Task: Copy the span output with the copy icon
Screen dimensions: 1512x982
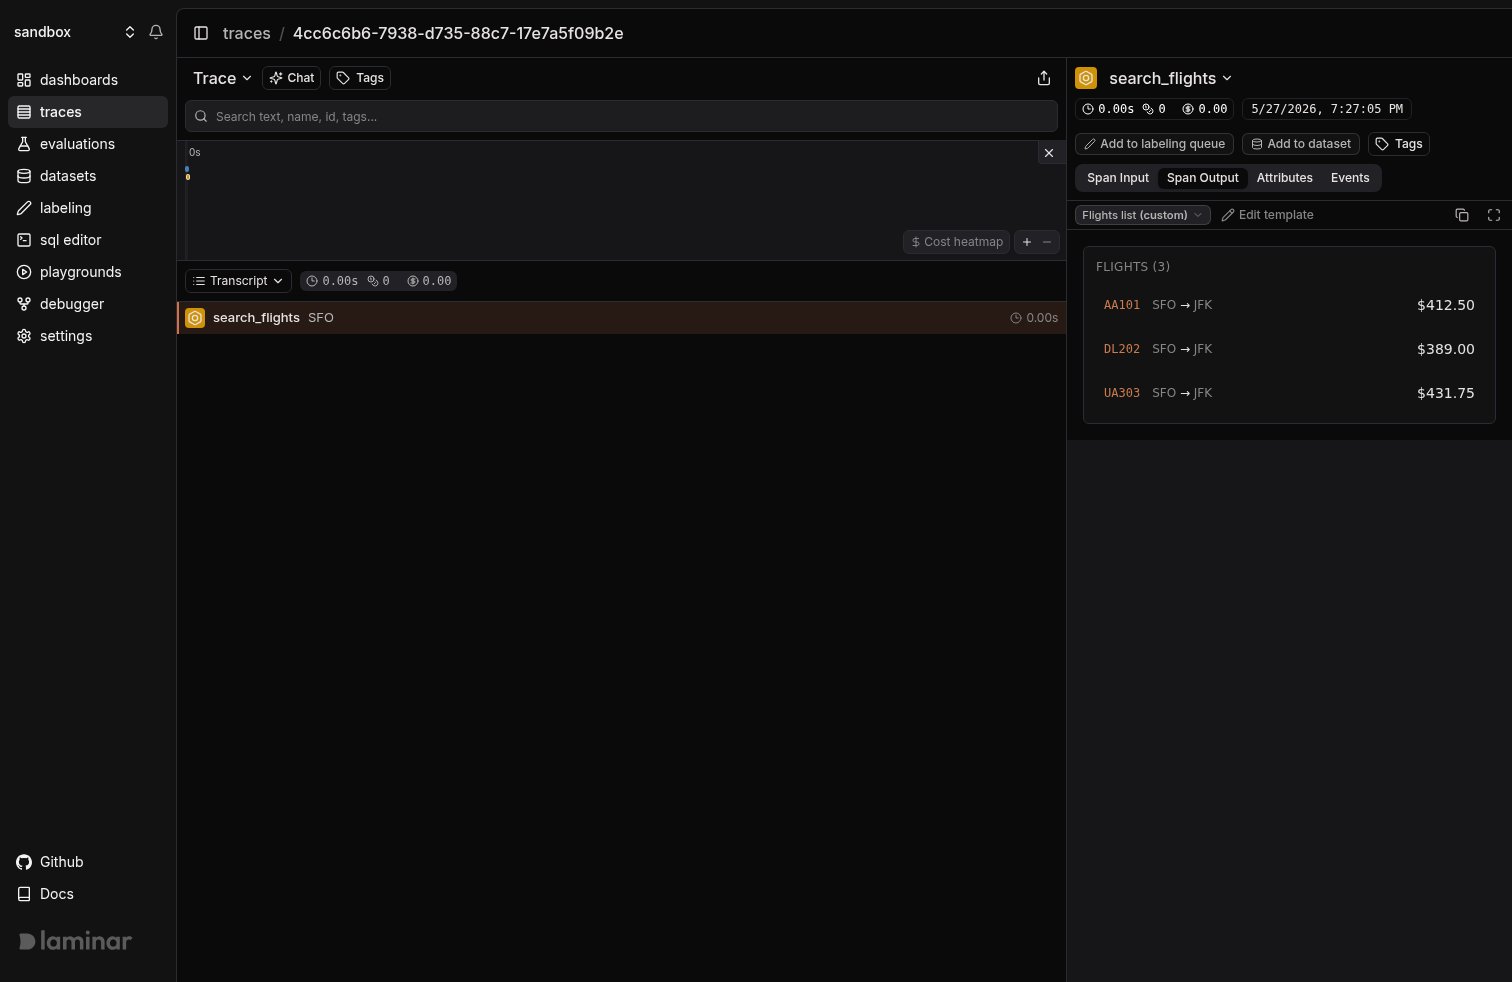Action: pyautogui.click(x=1461, y=215)
